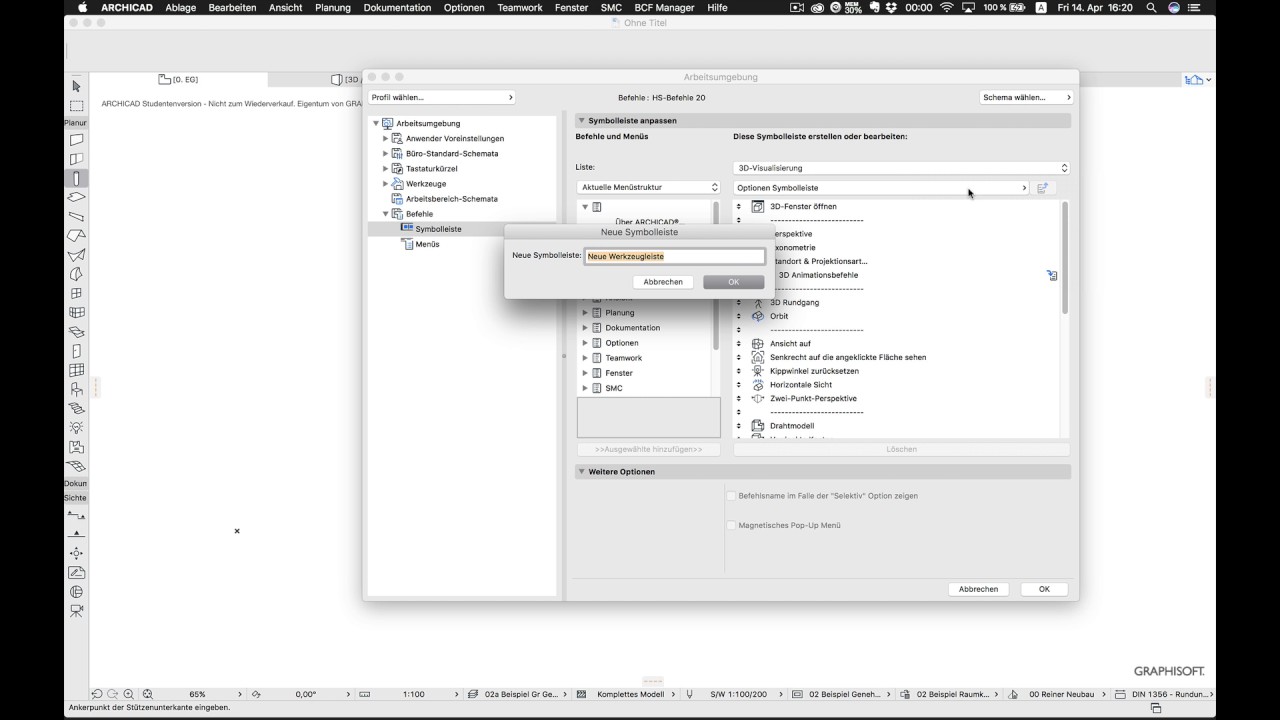The height and width of the screenshot is (720, 1280).
Task: Select Menüs in the Befehle tree
Action: tap(427, 244)
